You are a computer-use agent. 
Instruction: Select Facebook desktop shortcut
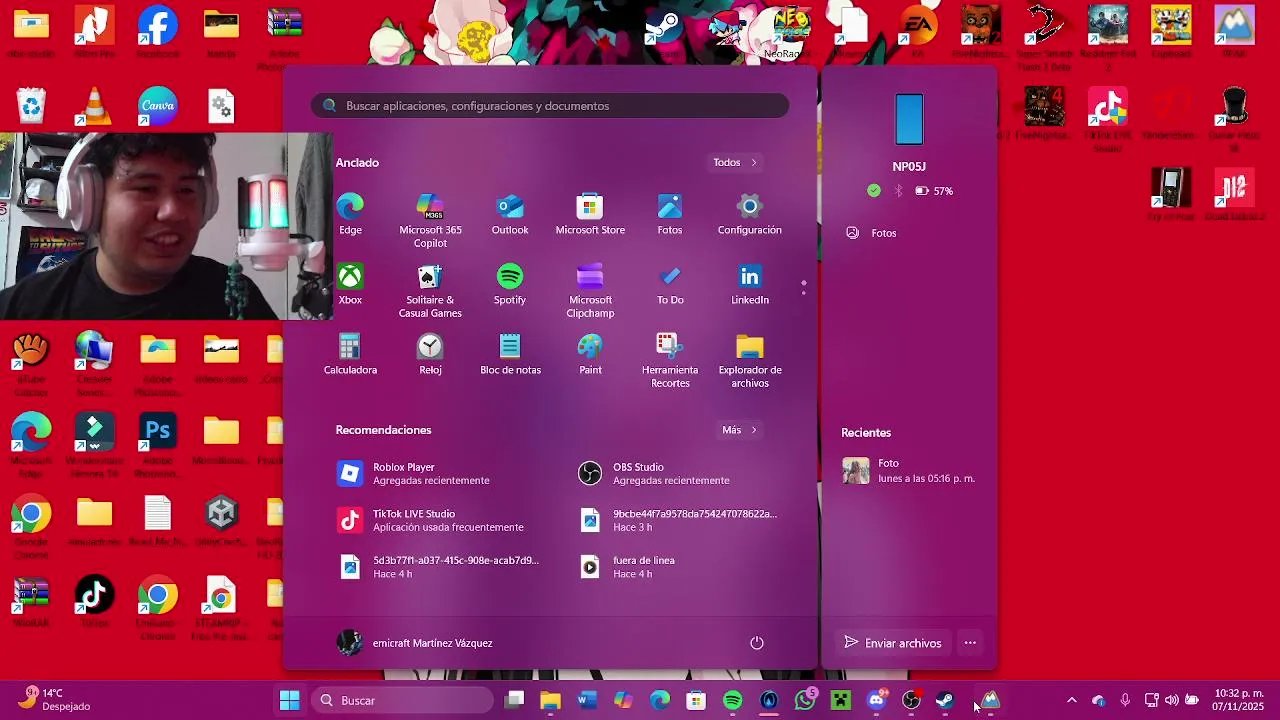click(158, 32)
